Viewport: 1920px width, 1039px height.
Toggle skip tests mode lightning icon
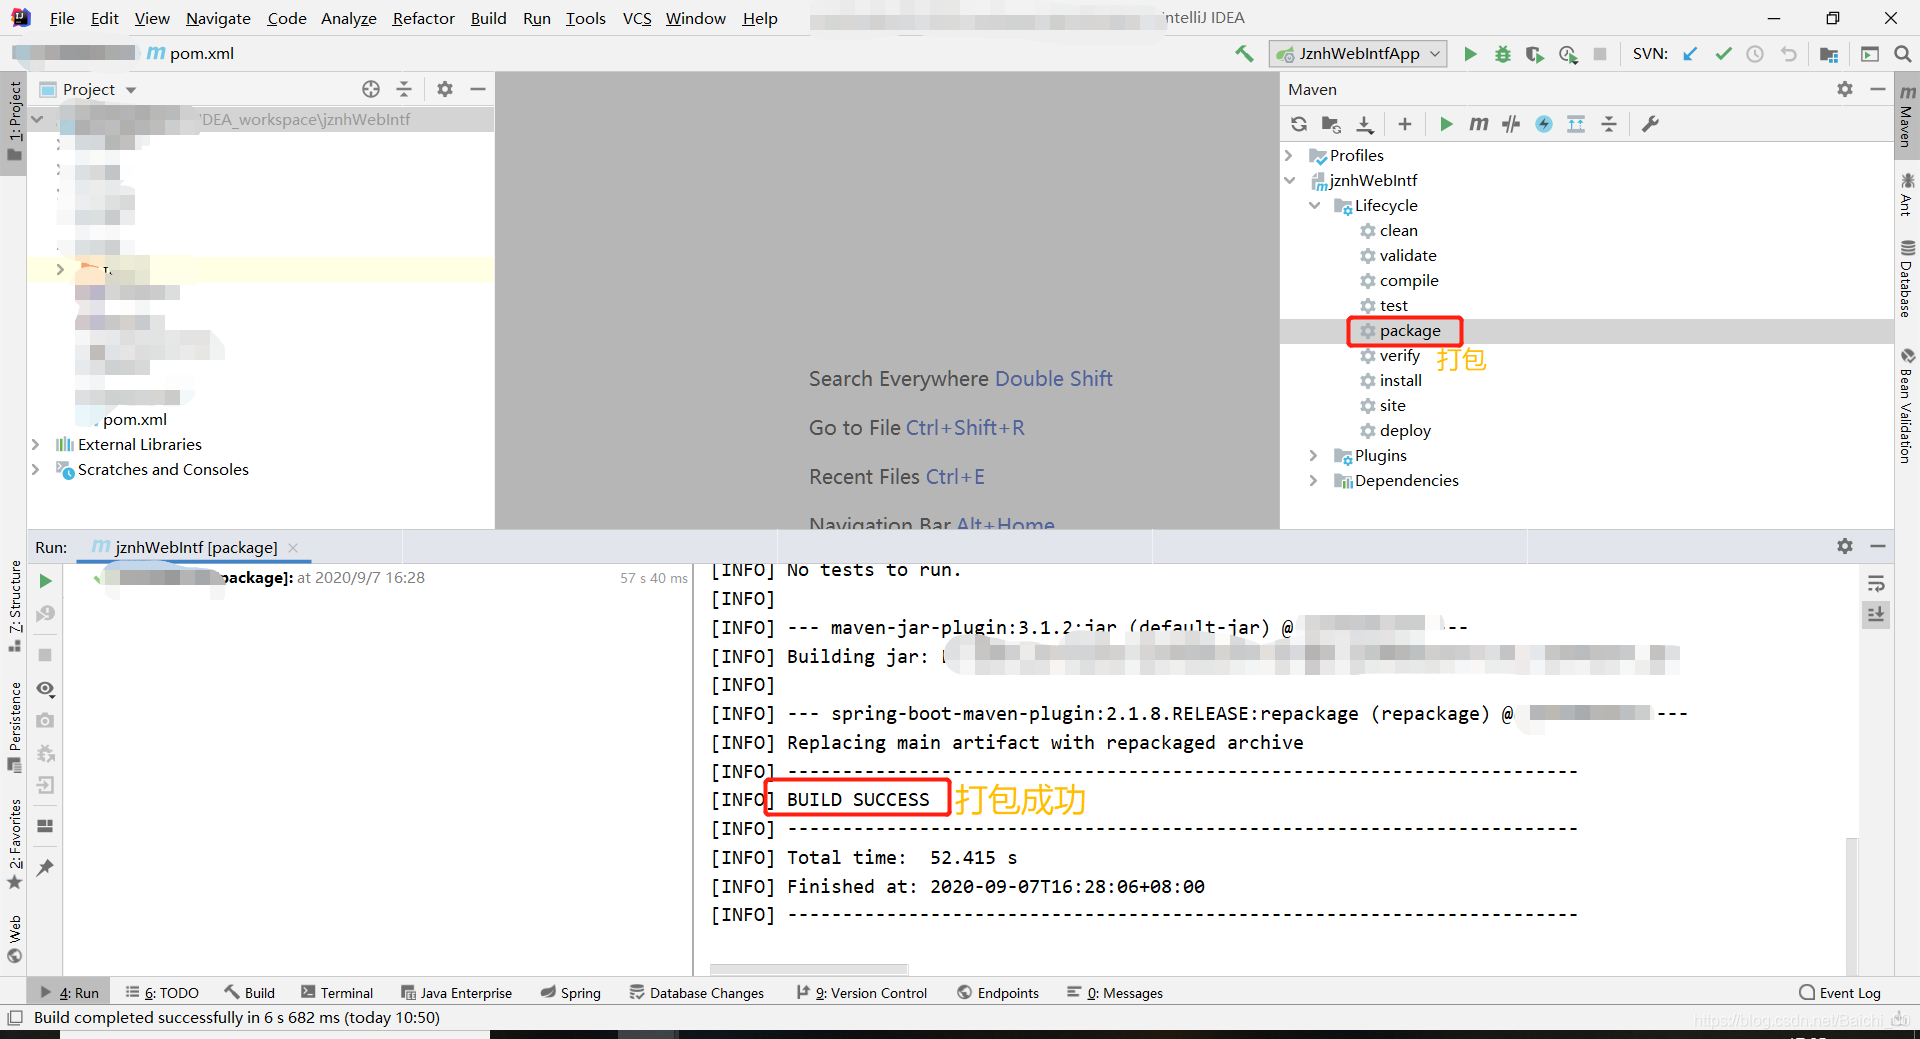[x=1544, y=124]
